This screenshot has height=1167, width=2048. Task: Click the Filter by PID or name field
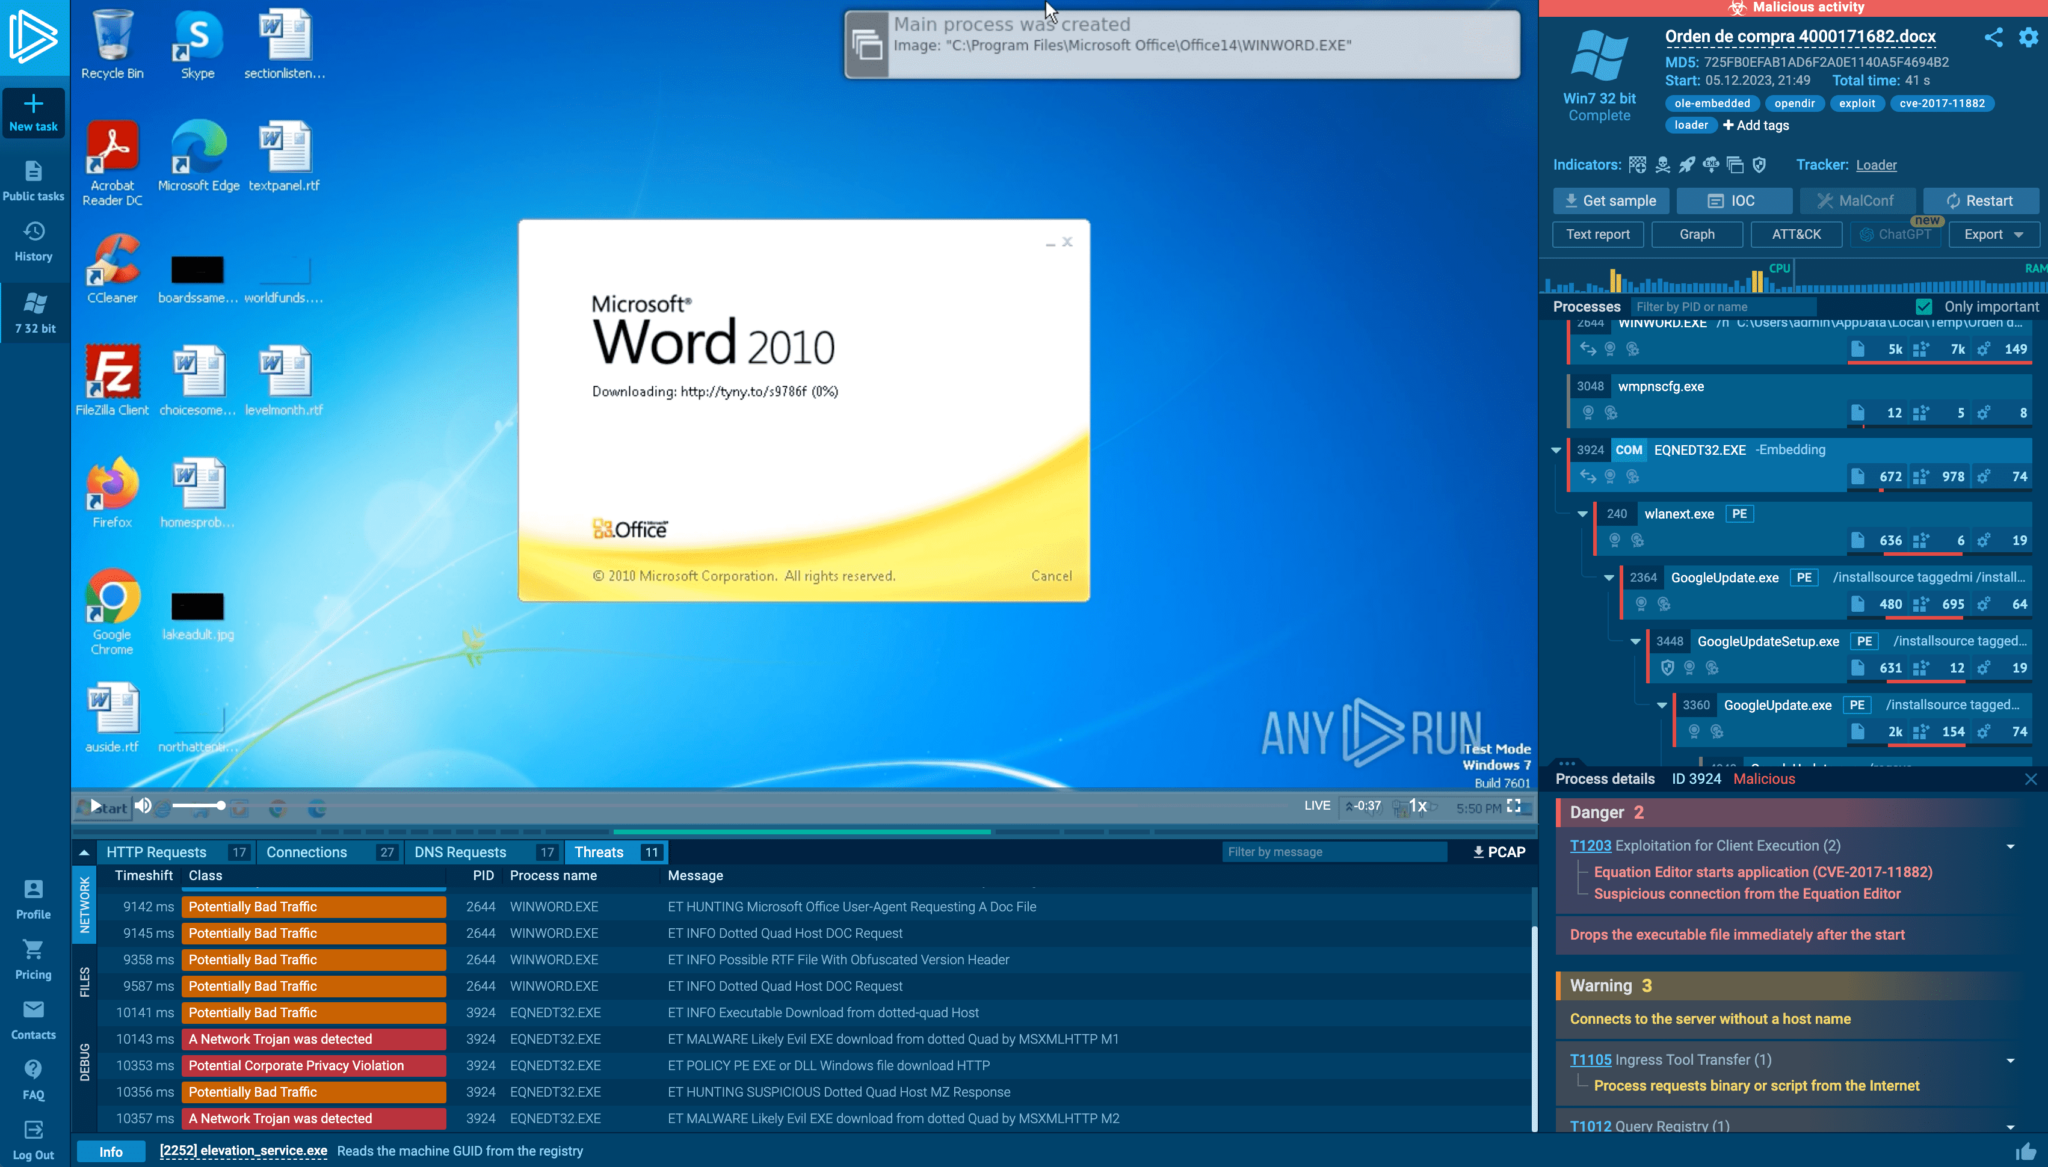point(1722,307)
